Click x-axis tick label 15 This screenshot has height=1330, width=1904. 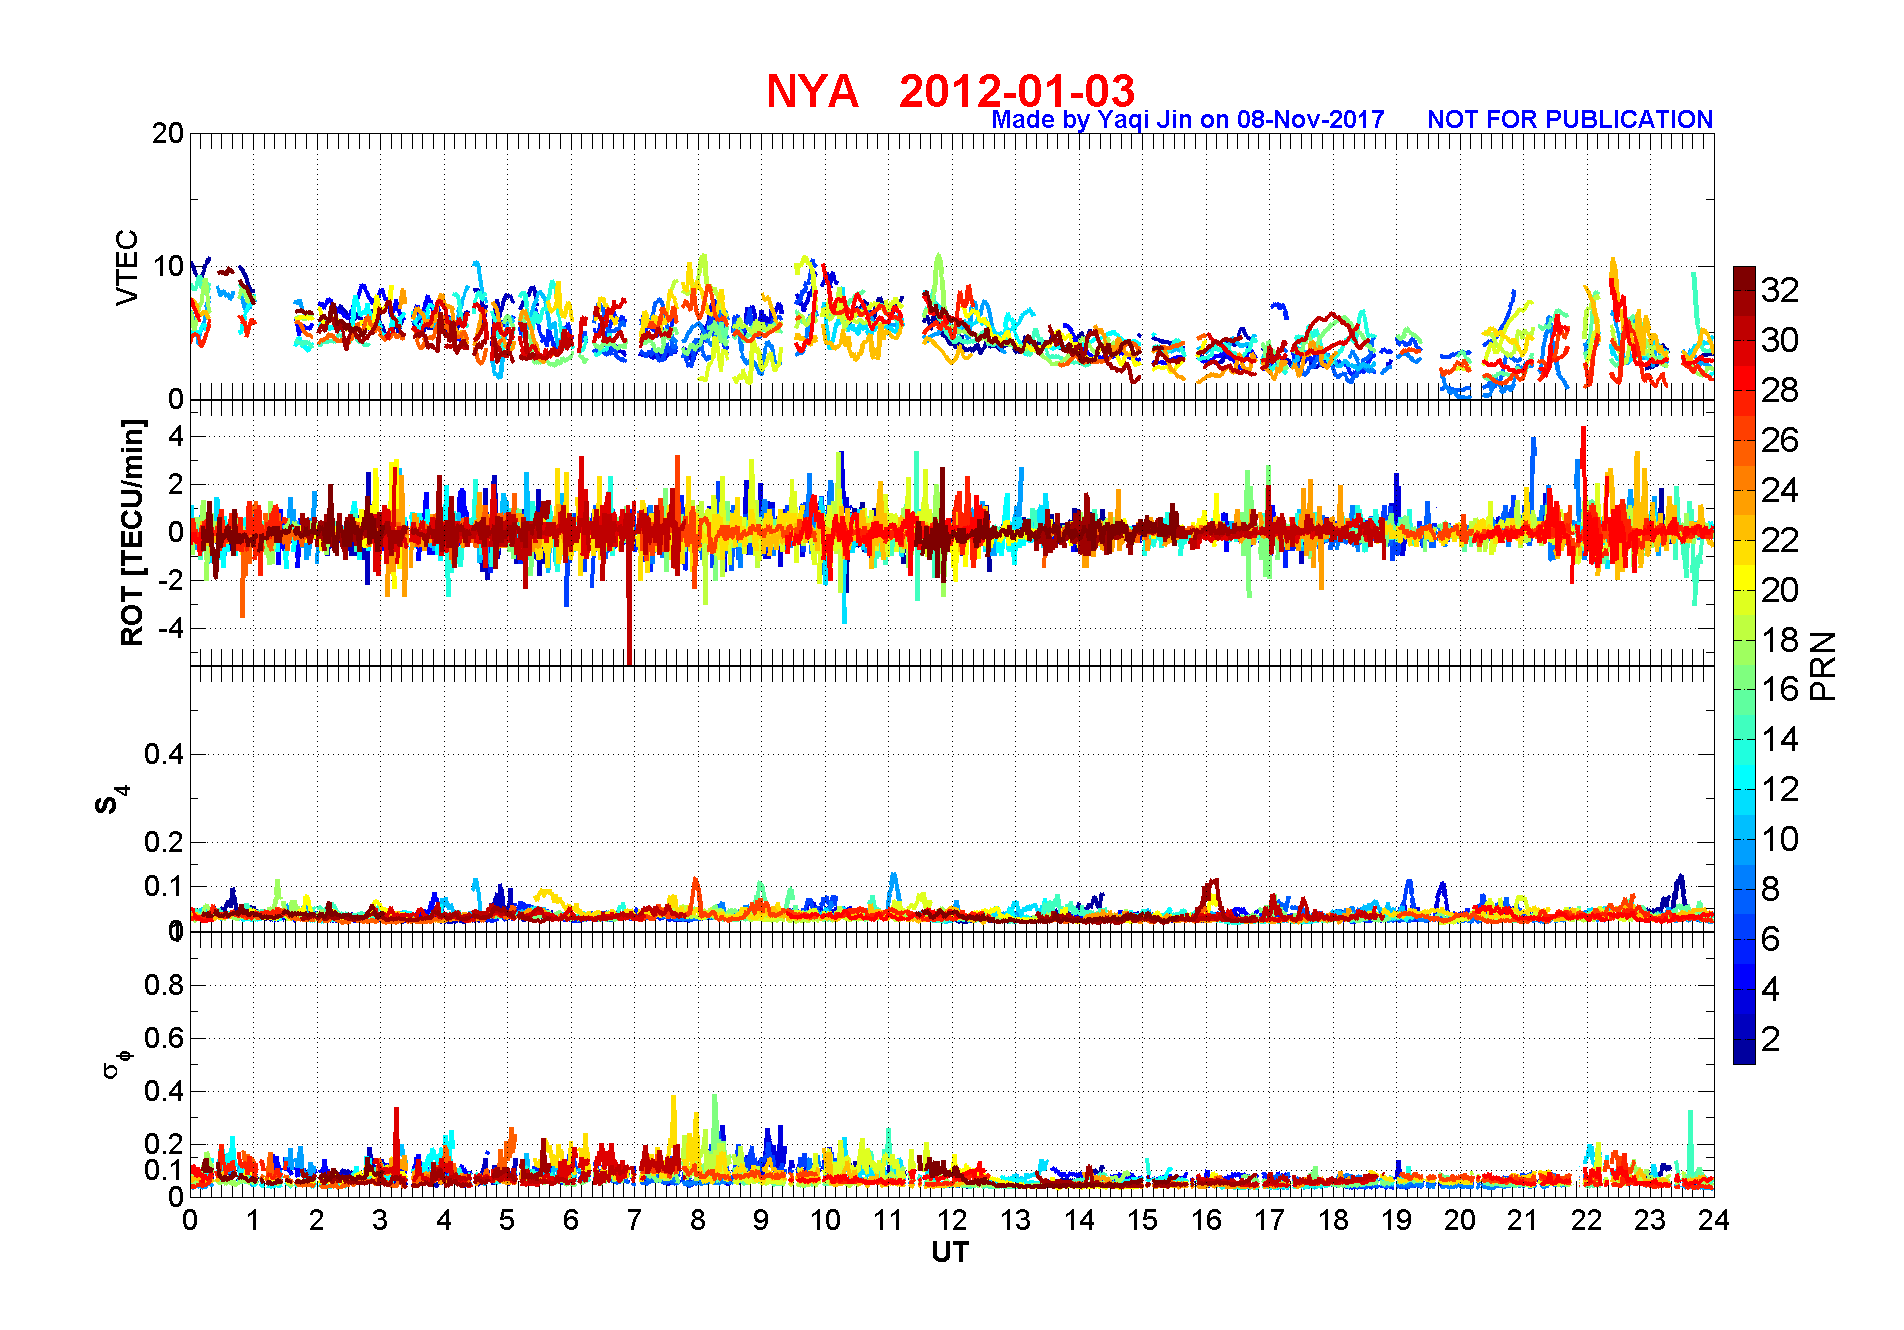point(1142,1220)
